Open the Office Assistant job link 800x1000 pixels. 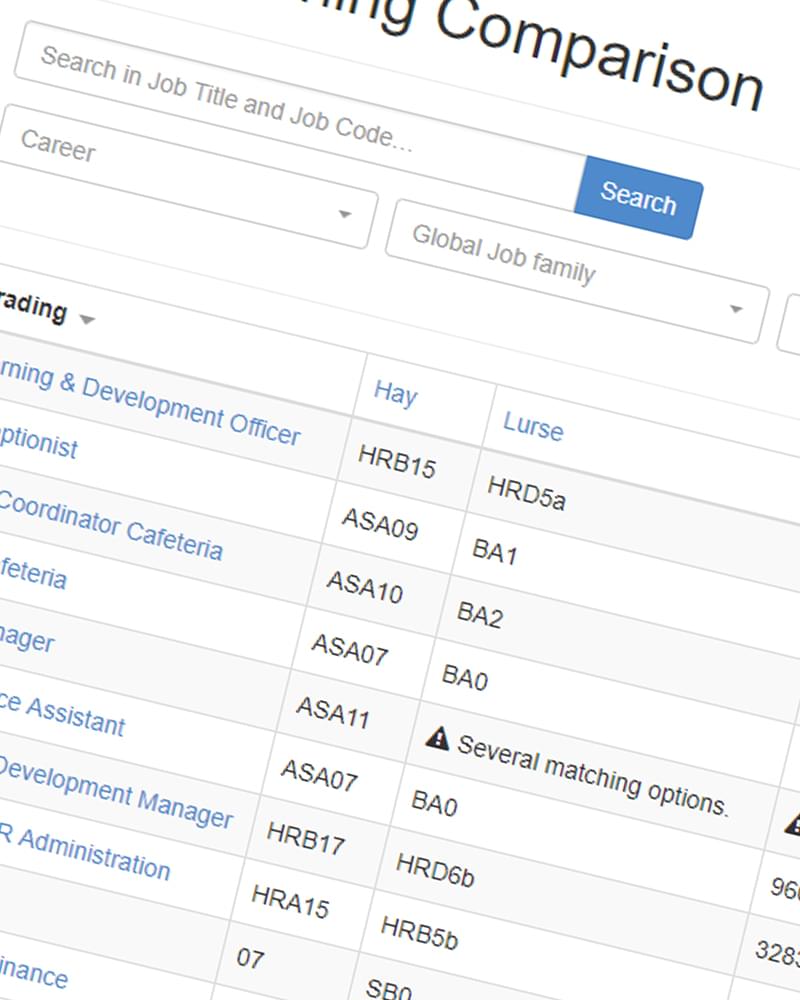(63, 714)
